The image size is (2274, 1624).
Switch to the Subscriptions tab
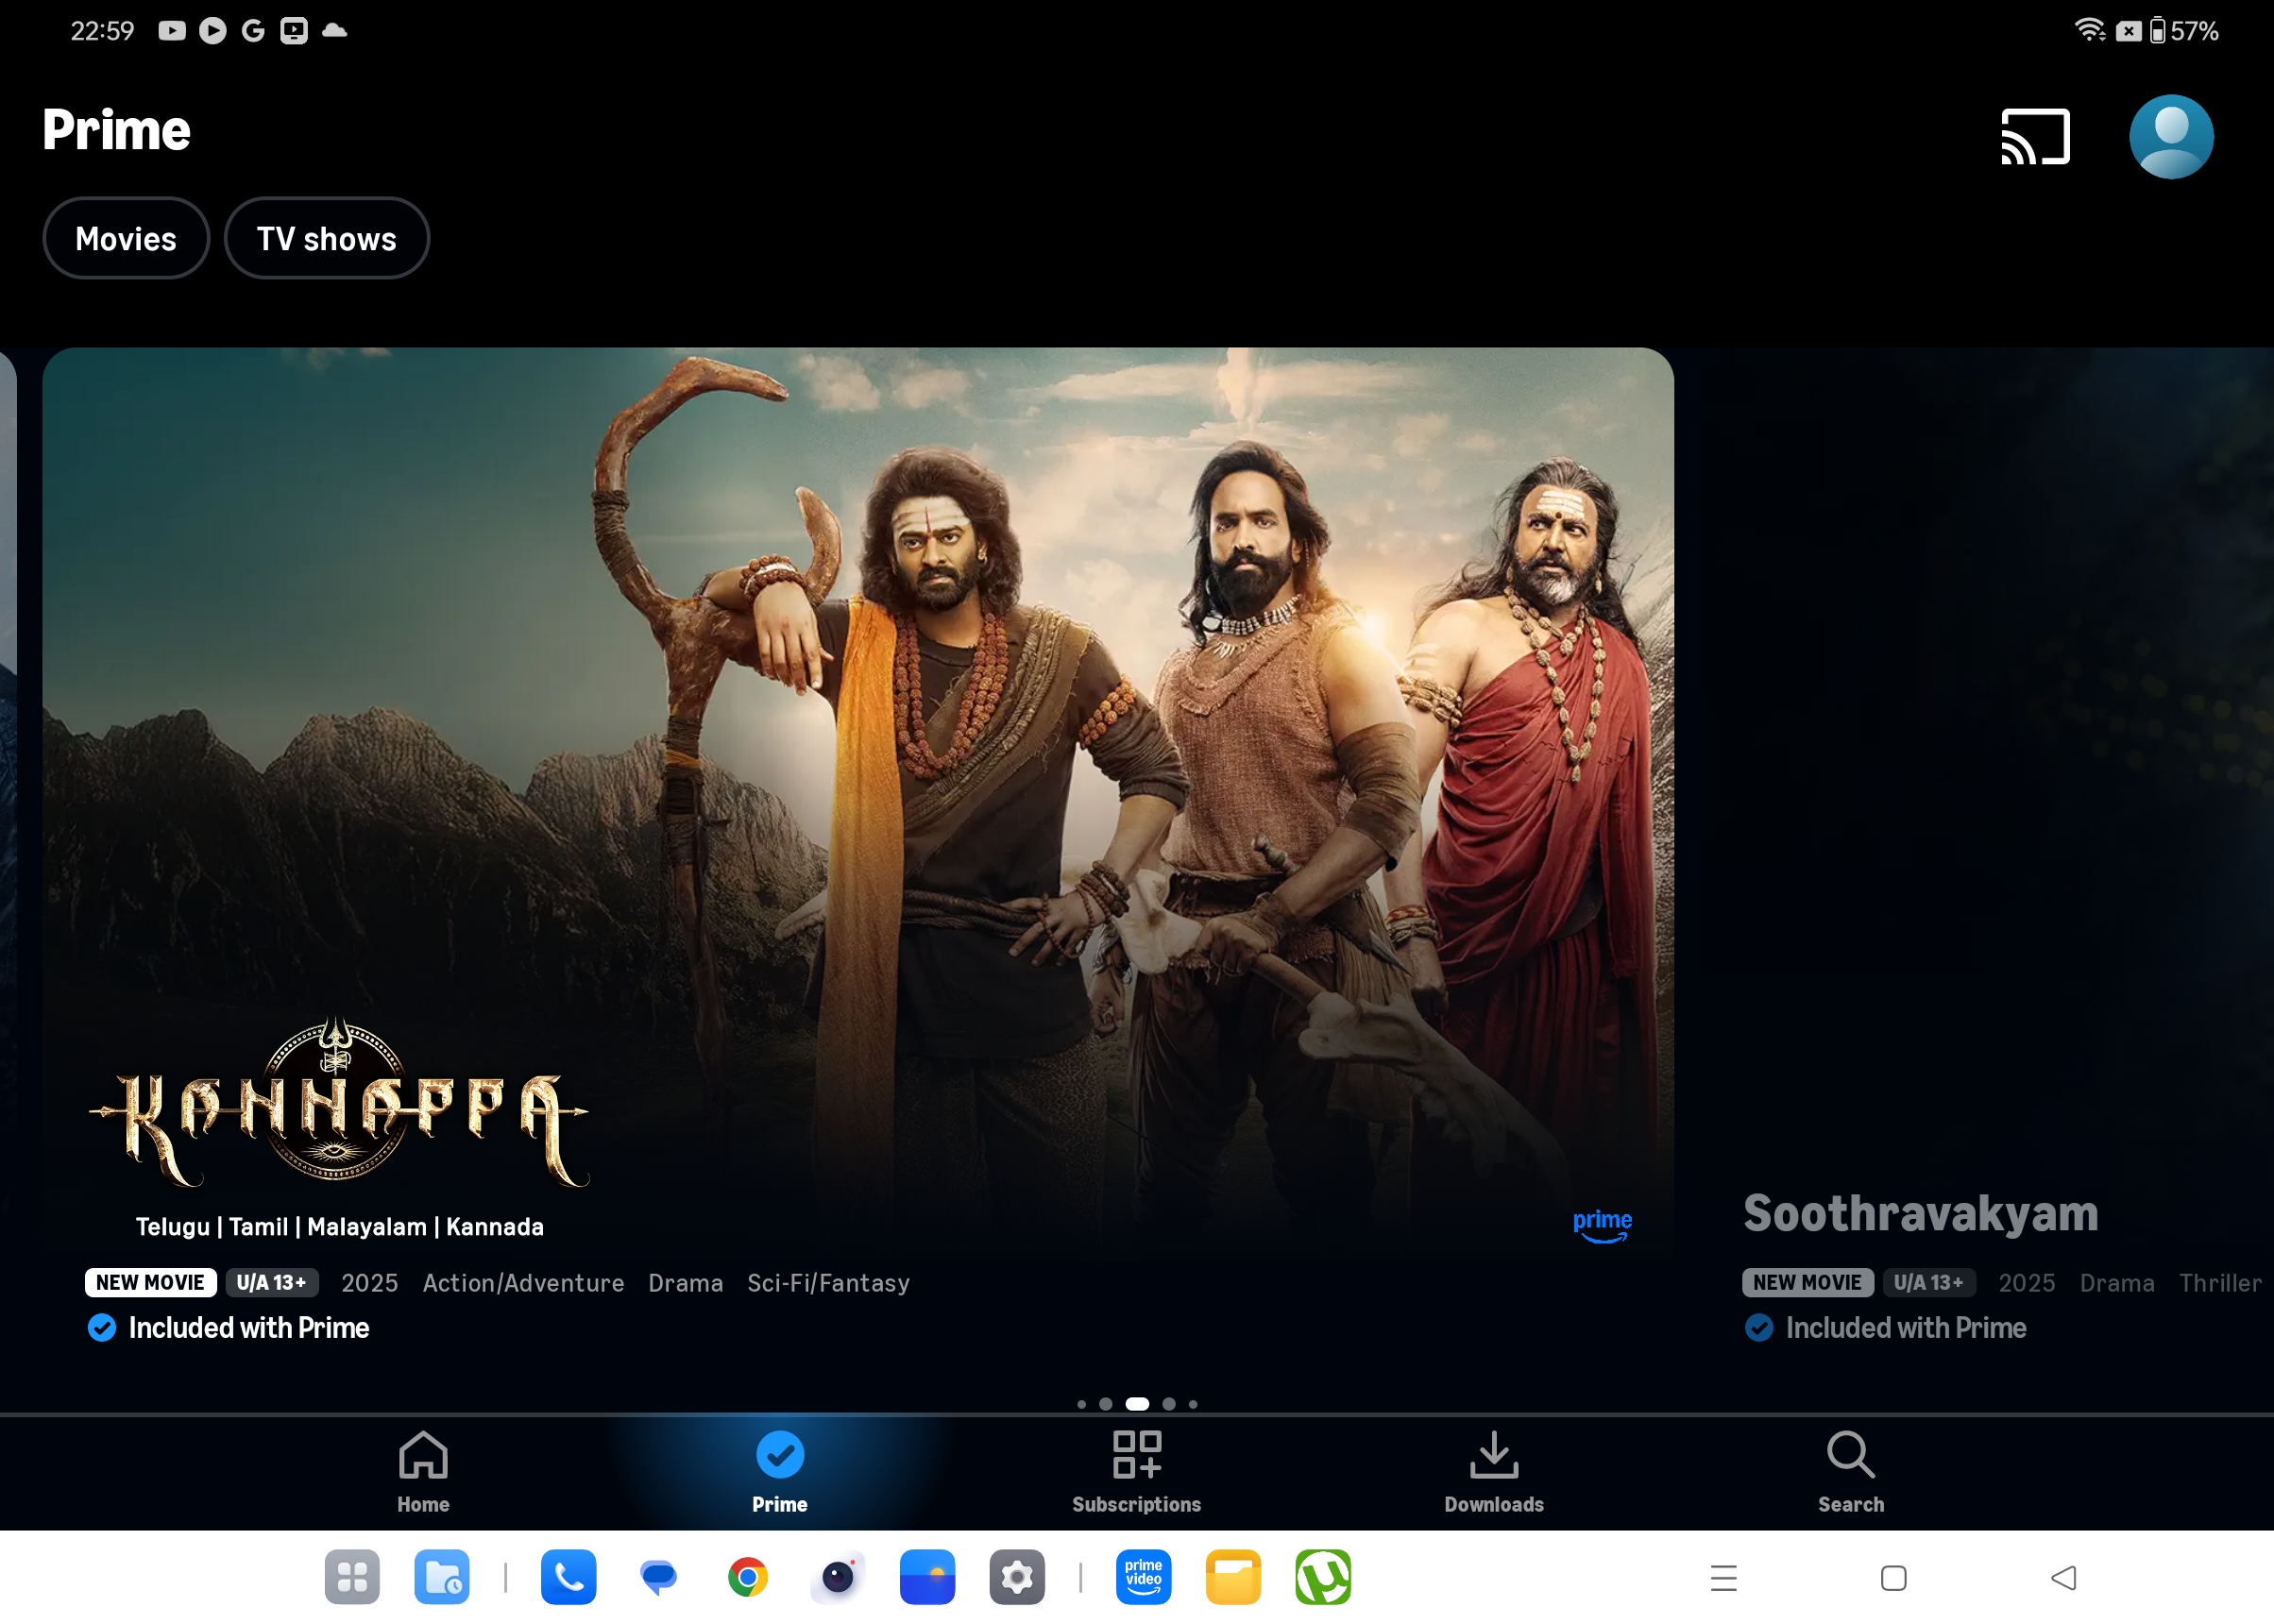click(x=1137, y=1473)
